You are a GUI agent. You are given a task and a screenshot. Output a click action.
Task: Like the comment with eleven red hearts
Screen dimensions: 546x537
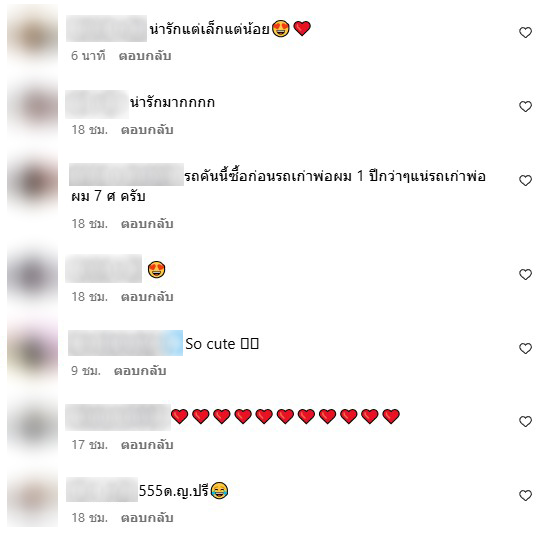(525, 421)
